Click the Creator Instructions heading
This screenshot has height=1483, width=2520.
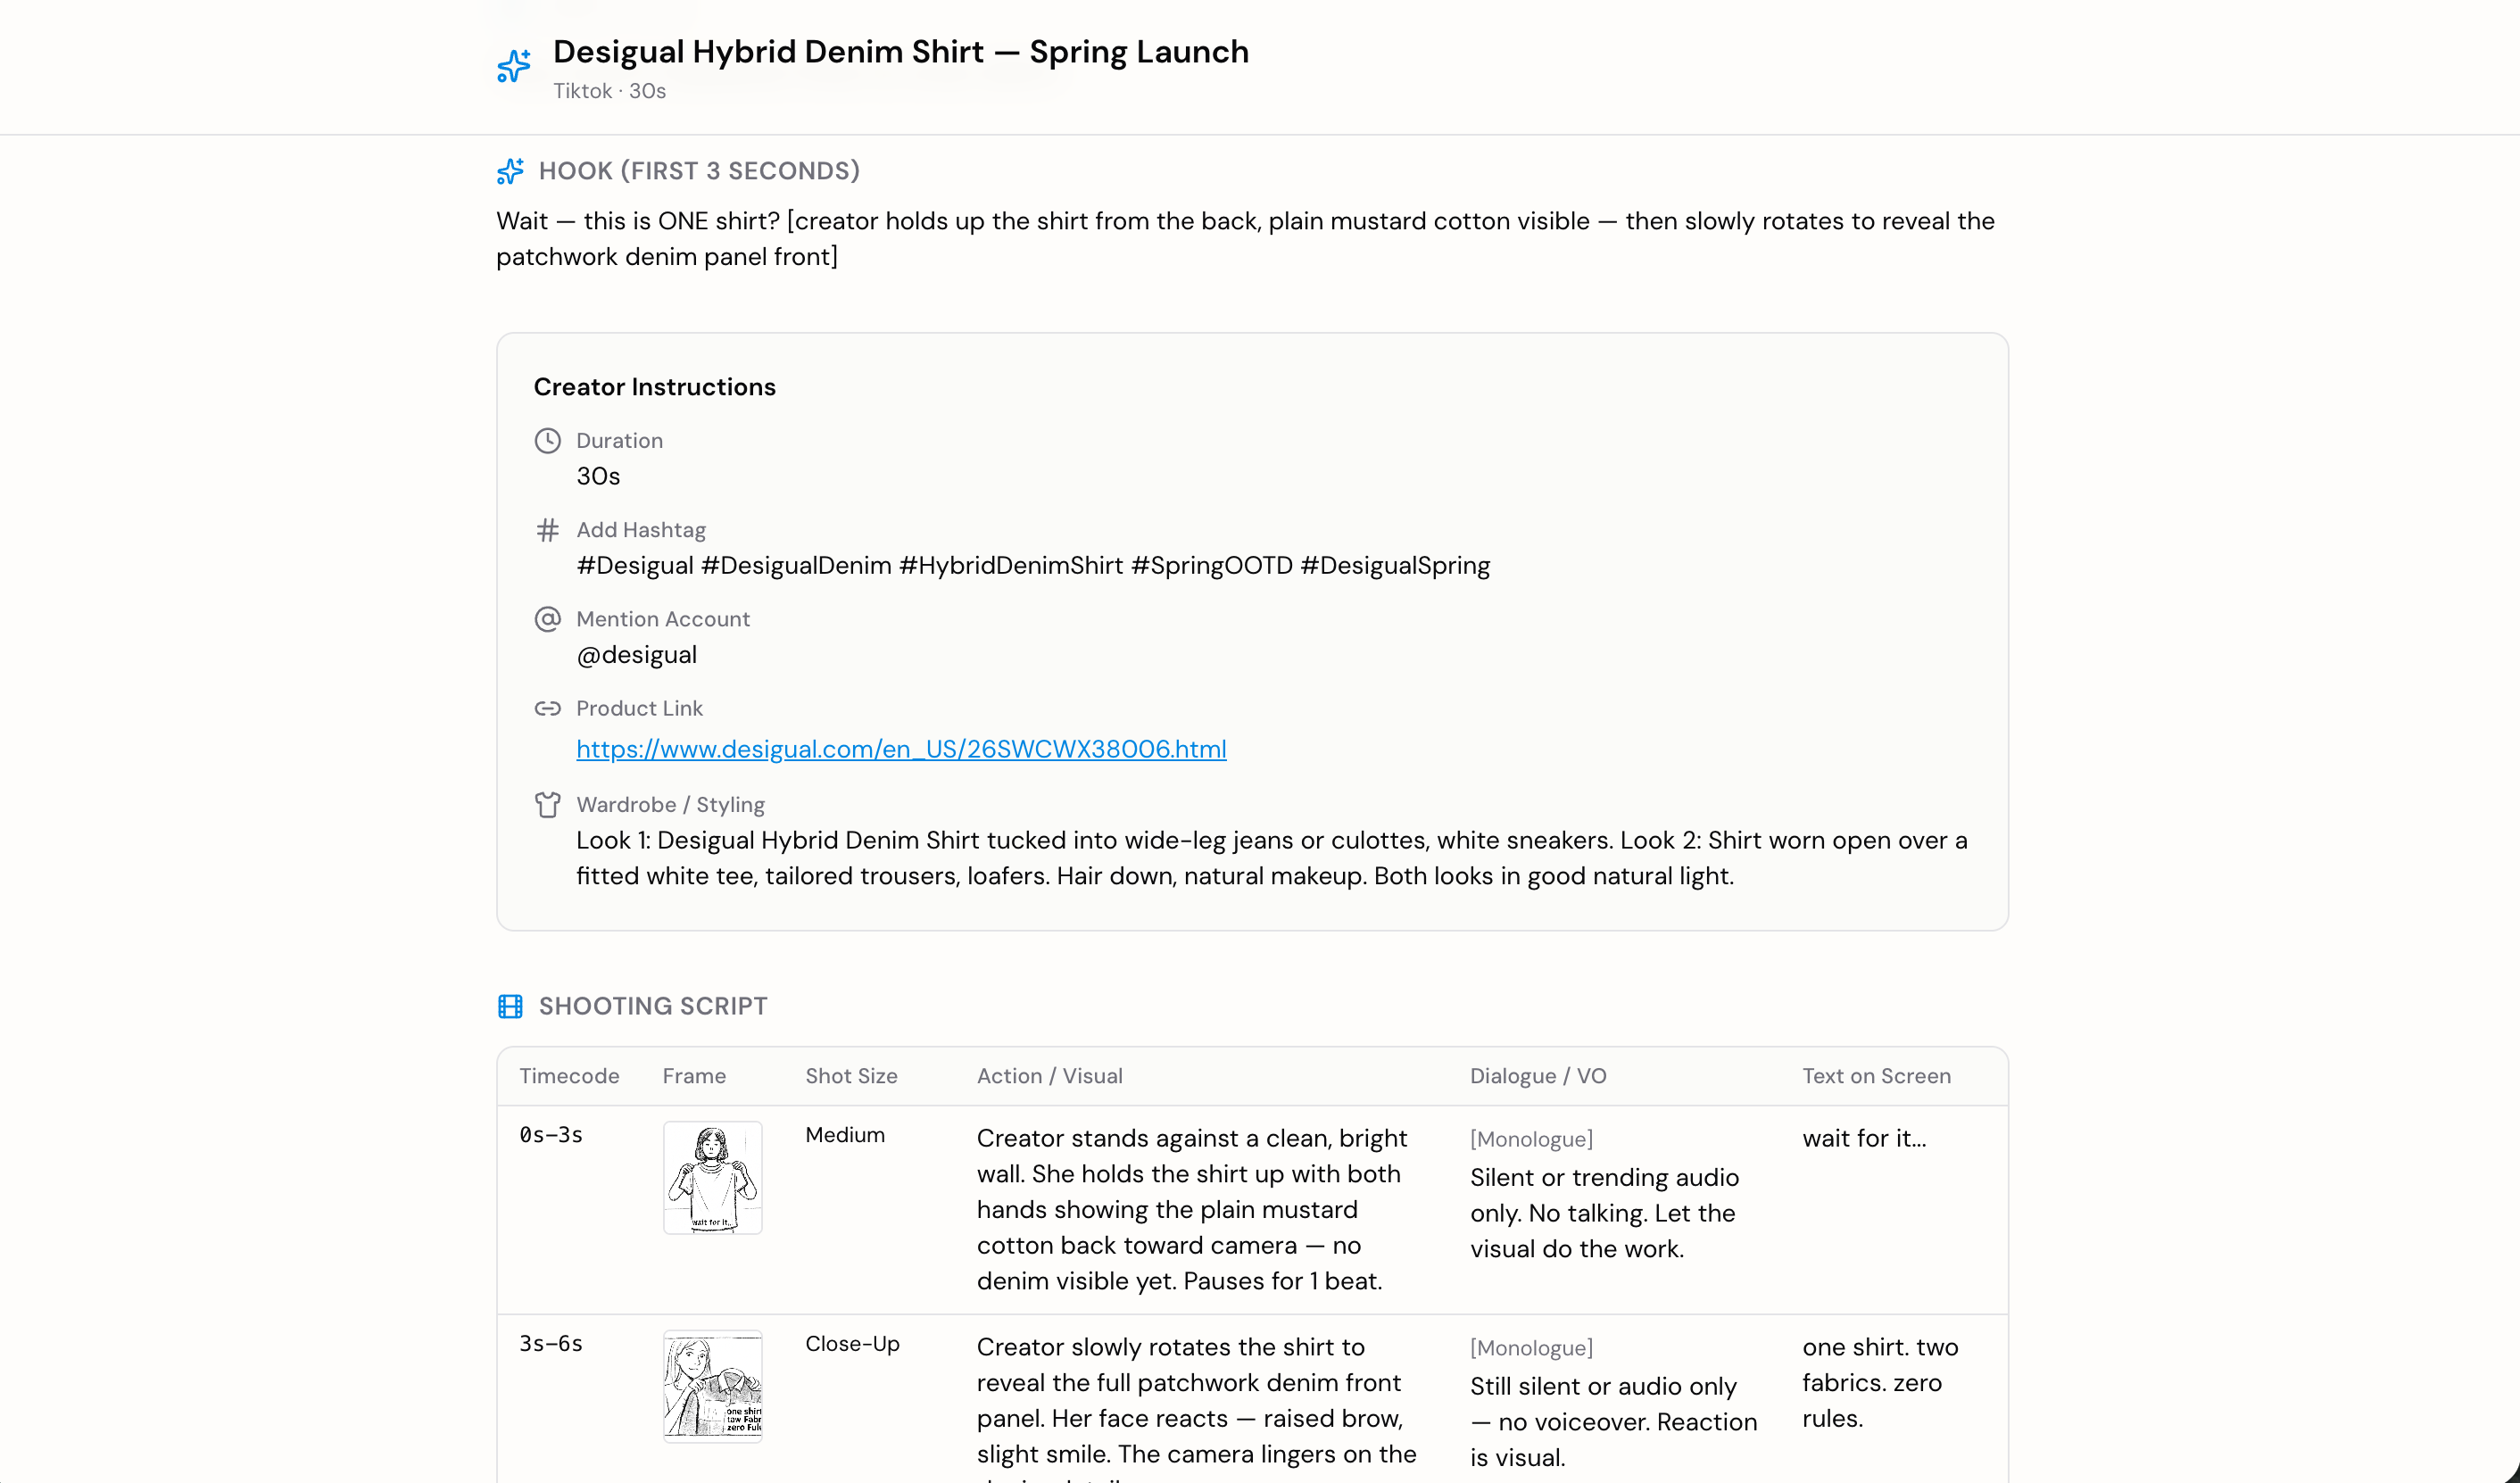(654, 387)
